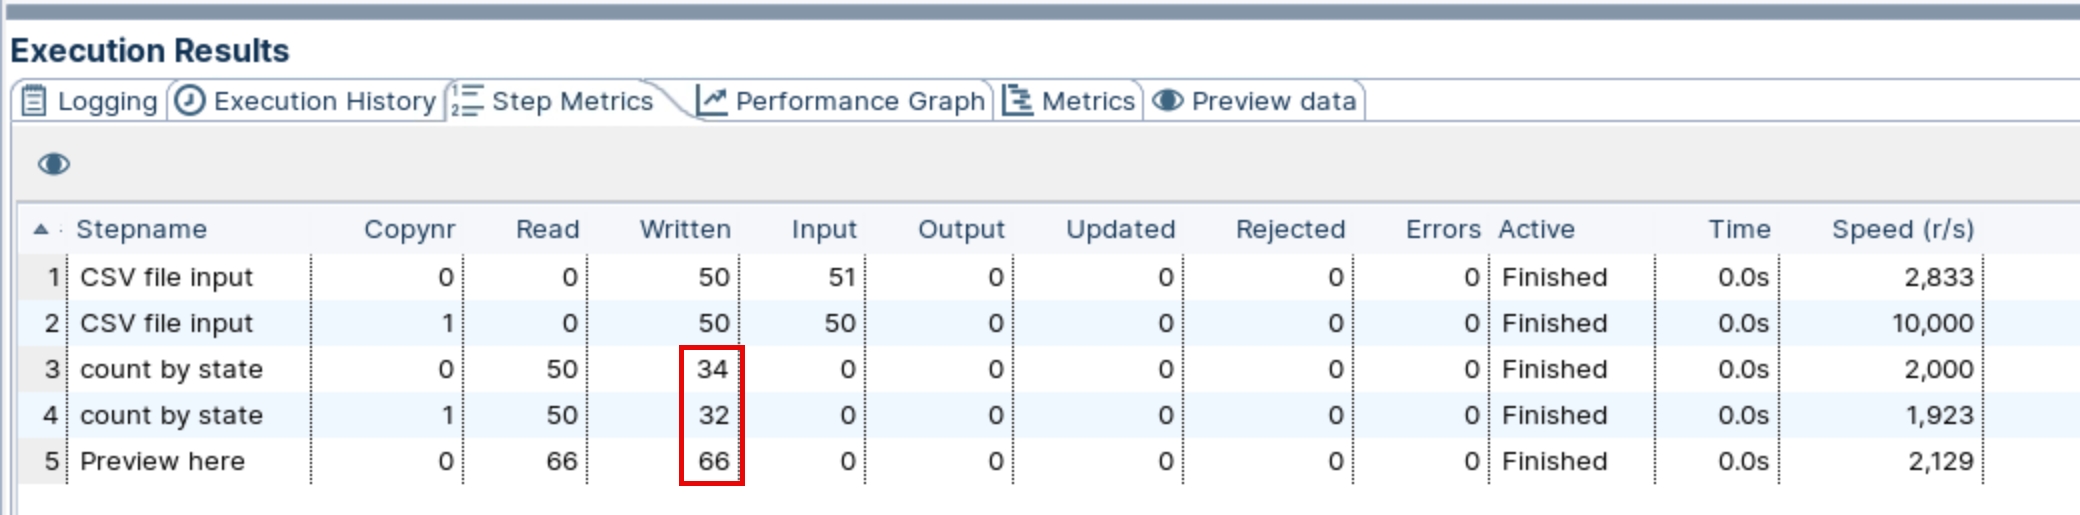Toggle the eye button in the toolbar
Image resolution: width=2080 pixels, height=515 pixels.
(x=54, y=164)
